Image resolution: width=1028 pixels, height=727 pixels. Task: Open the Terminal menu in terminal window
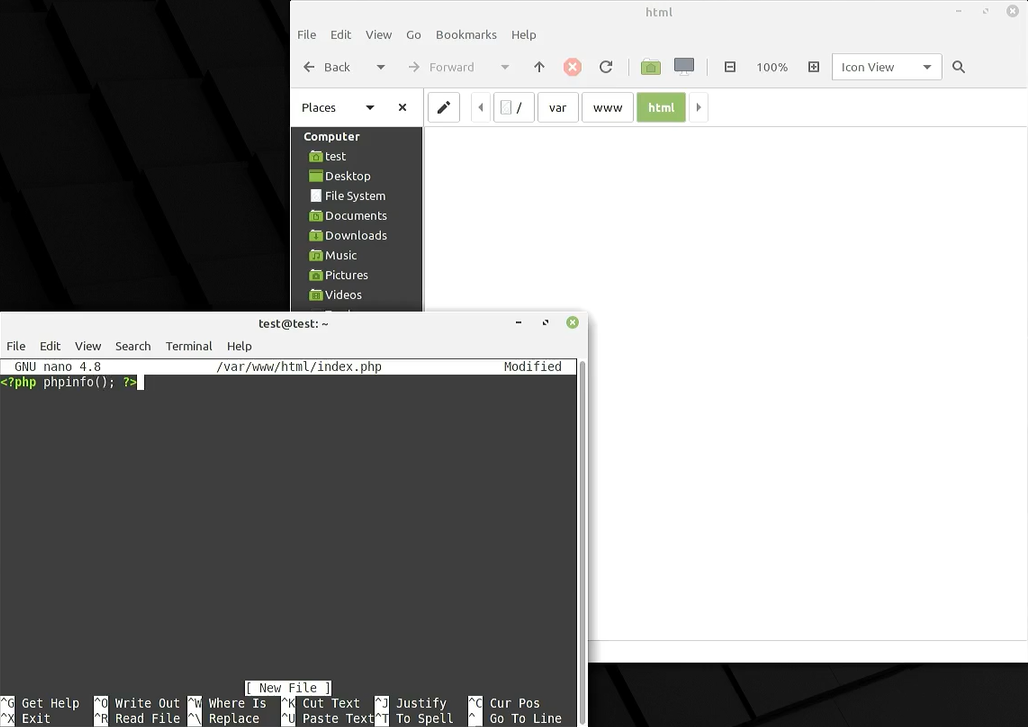(189, 346)
